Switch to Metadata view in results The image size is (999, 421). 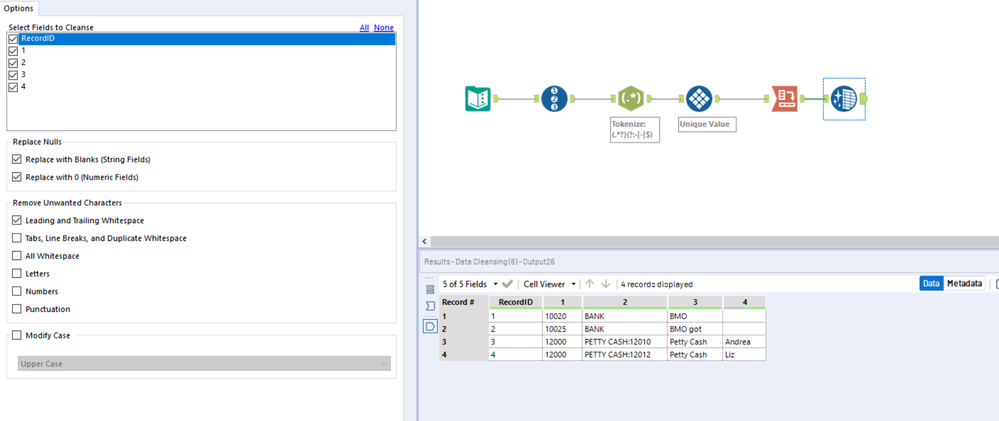(964, 283)
